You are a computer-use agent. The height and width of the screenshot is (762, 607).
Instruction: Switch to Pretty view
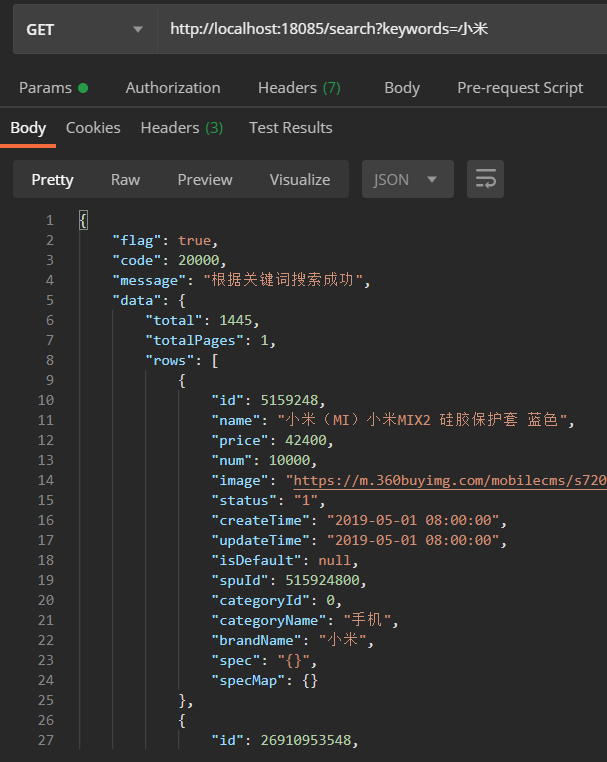pyautogui.click(x=52, y=180)
